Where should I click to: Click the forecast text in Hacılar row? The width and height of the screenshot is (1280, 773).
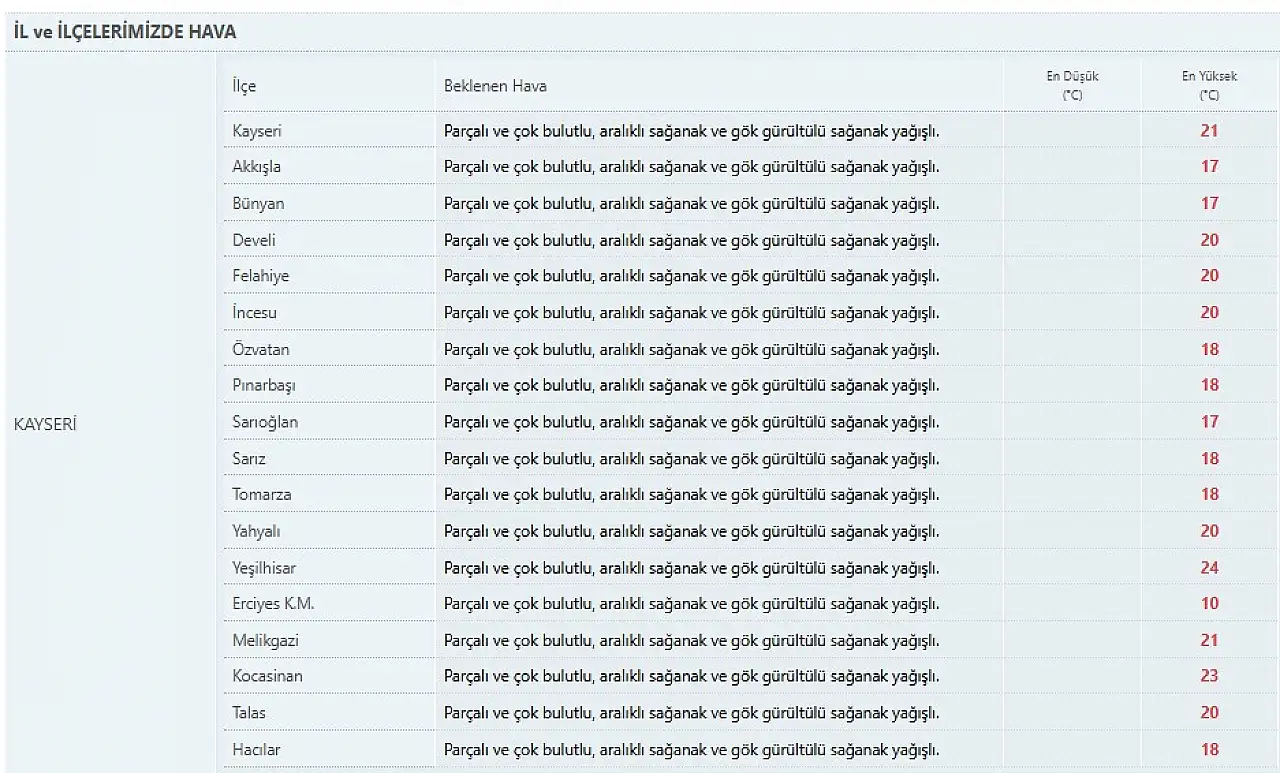692,749
